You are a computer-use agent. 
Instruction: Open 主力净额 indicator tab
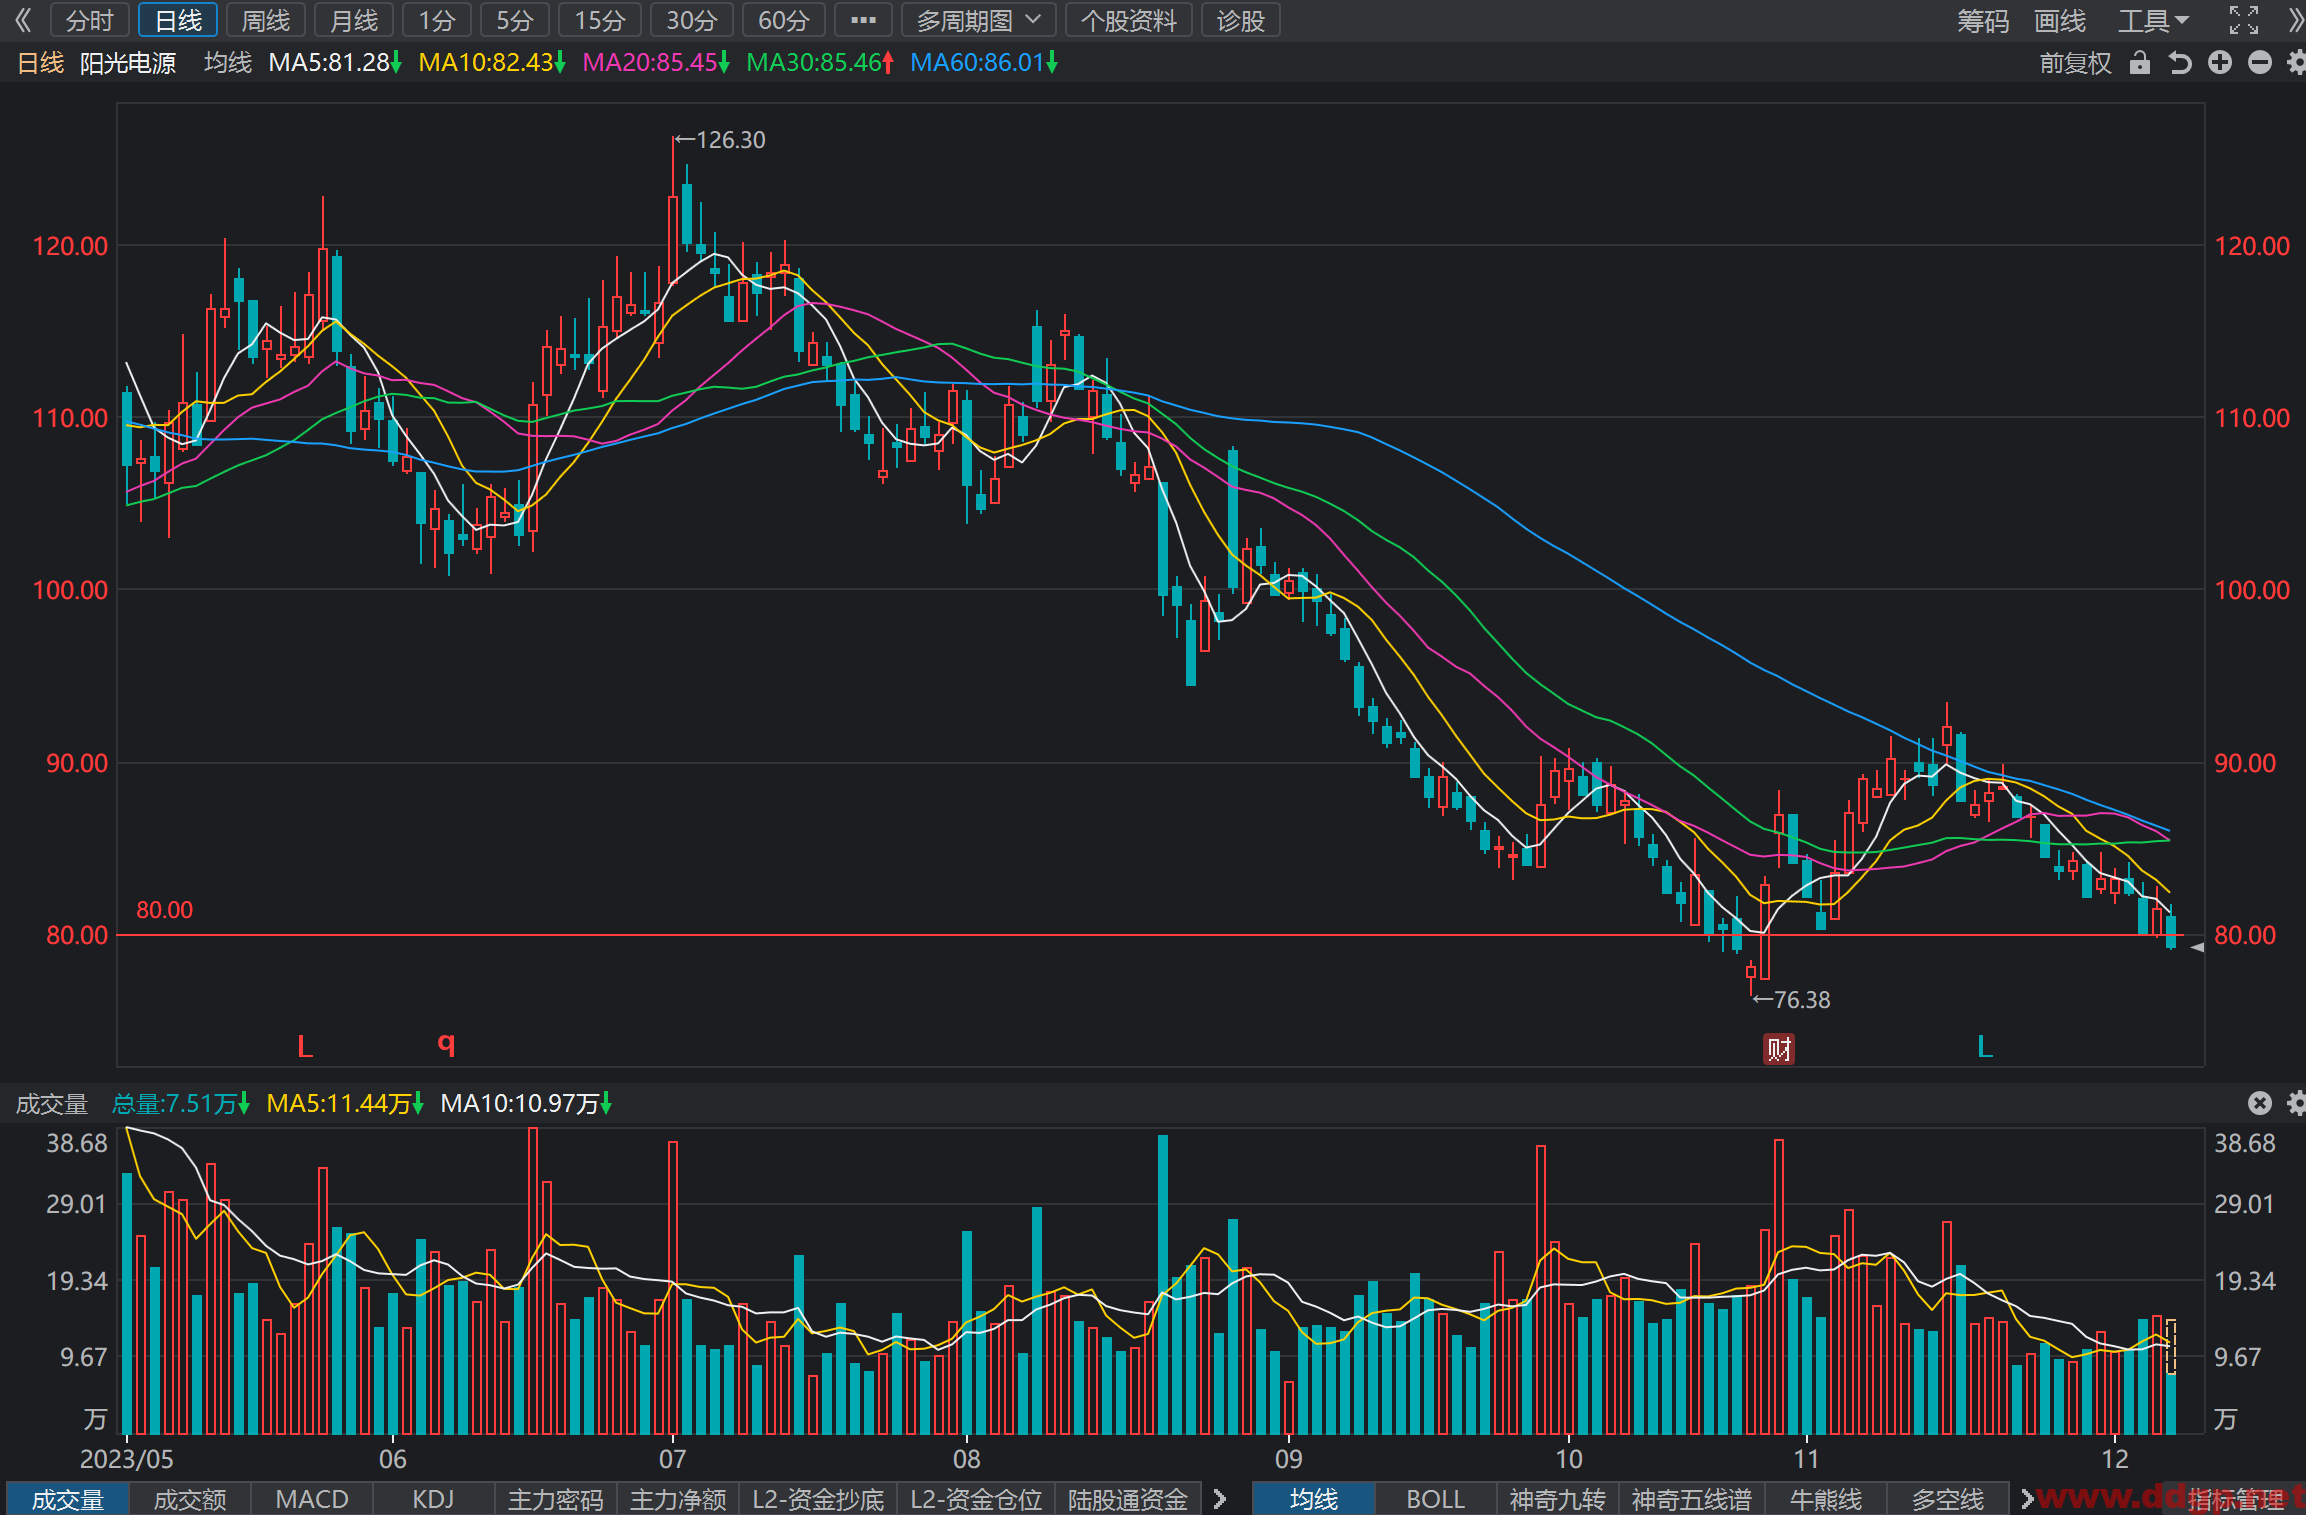[678, 1499]
